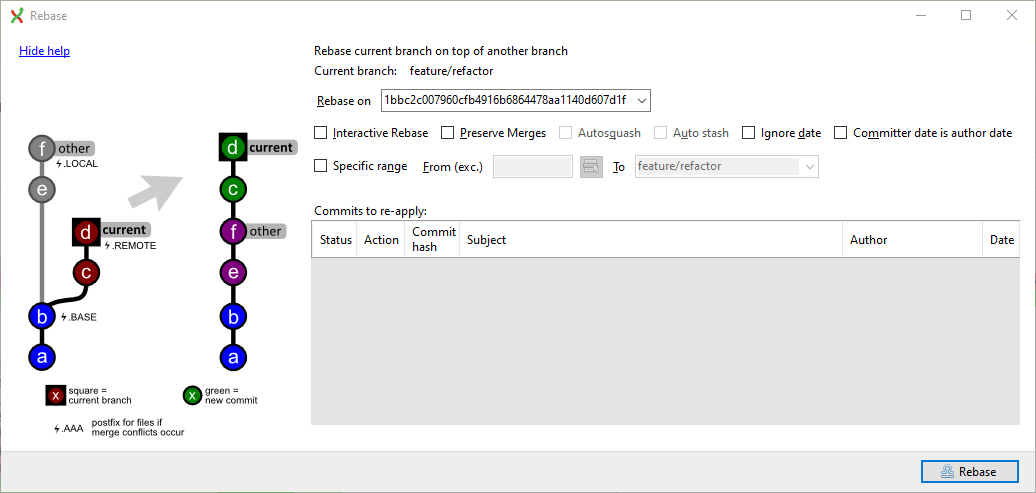Click the purple 'f' other commit circle

coord(233,231)
